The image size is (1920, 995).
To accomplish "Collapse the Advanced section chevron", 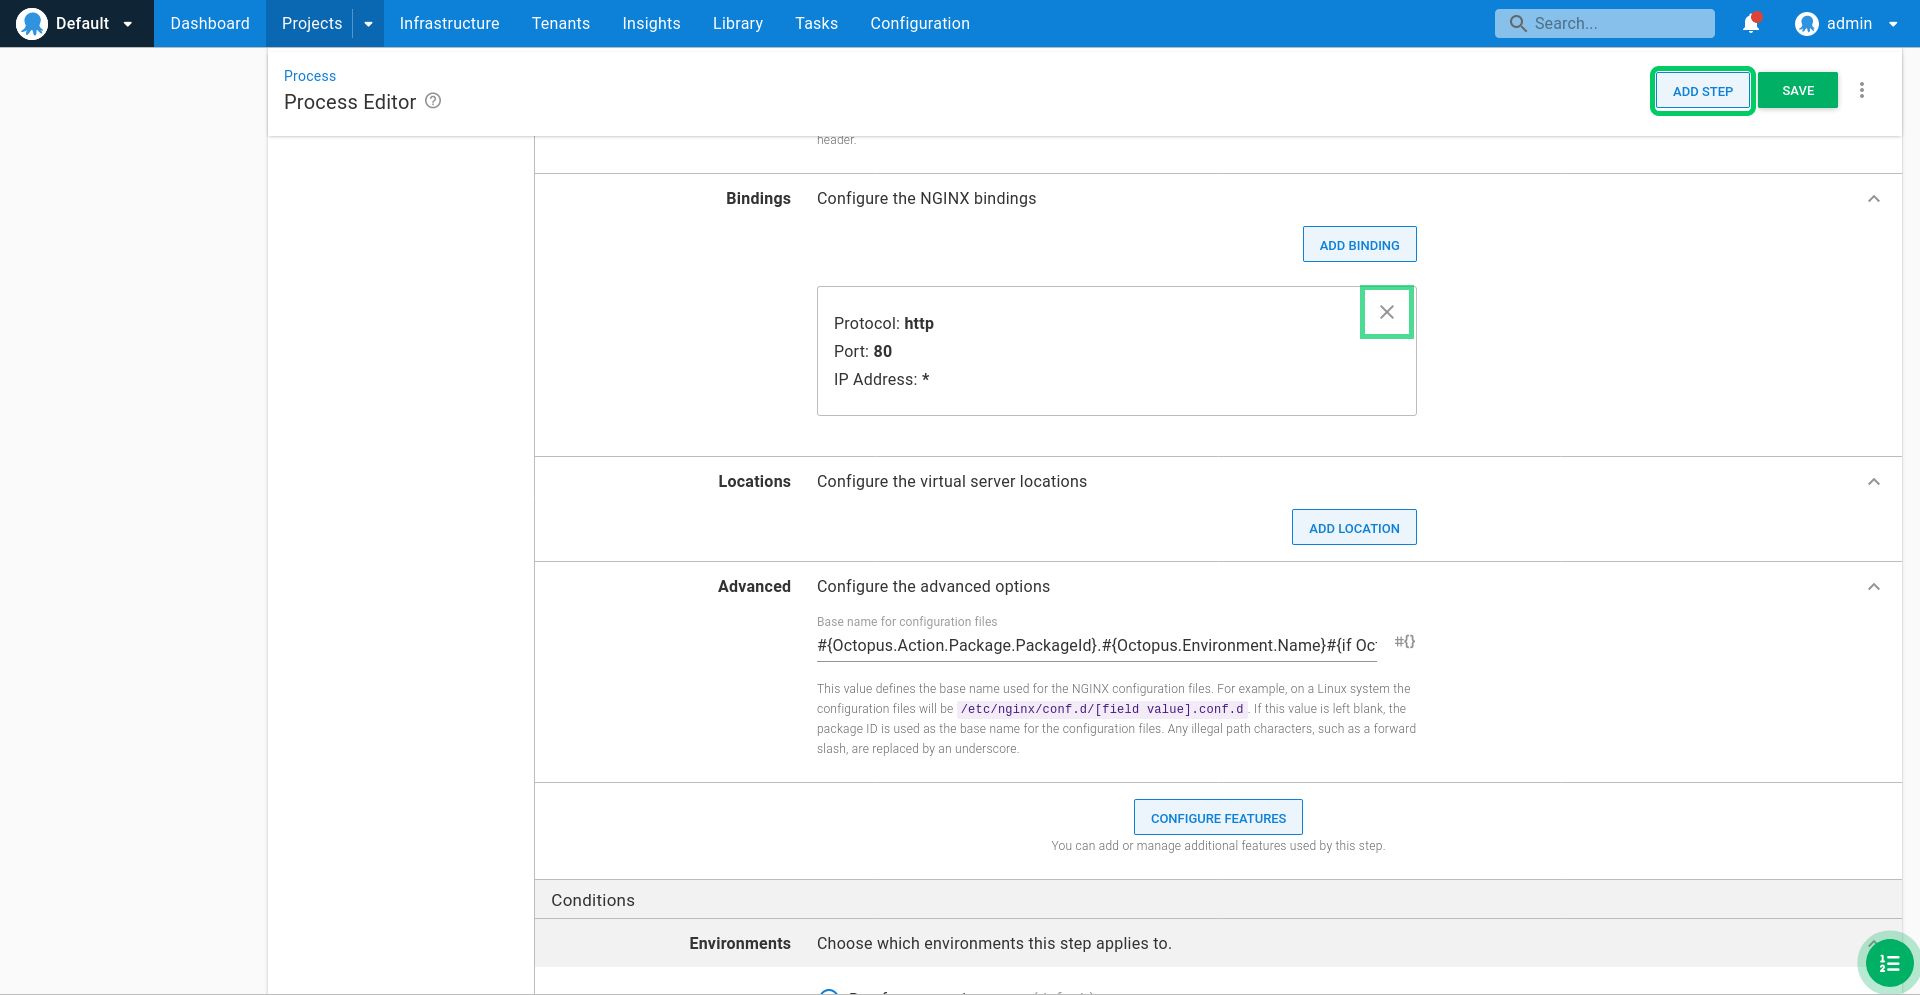I will pos(1874,587).
